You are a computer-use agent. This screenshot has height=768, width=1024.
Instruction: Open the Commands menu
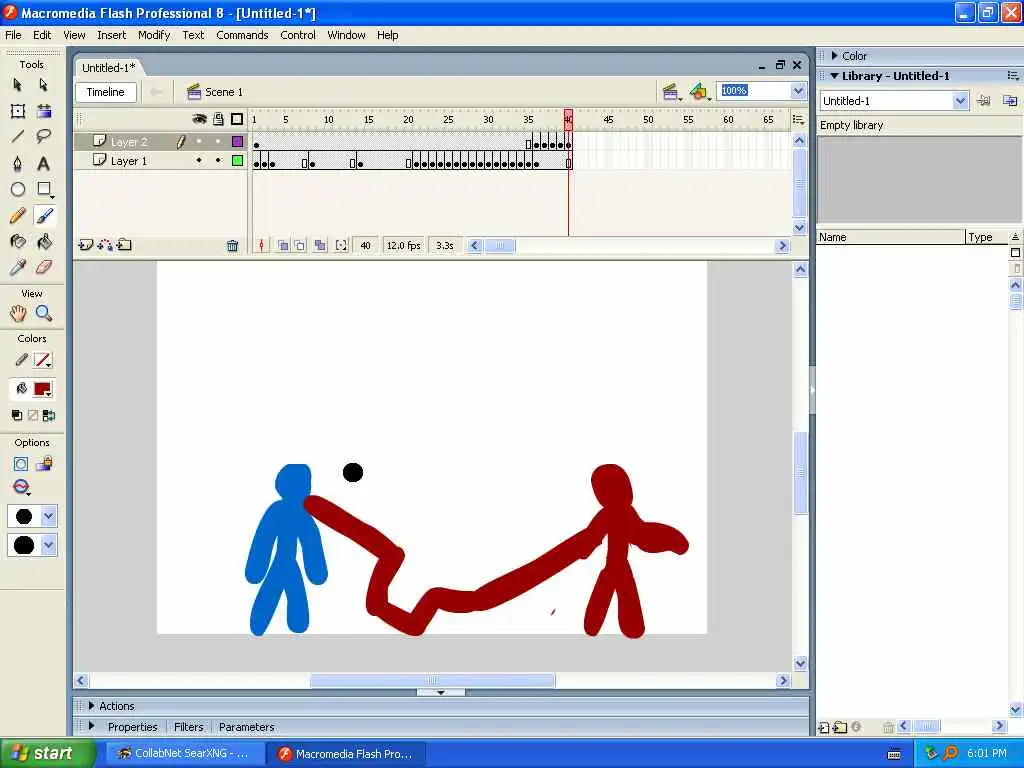point(242,35)
